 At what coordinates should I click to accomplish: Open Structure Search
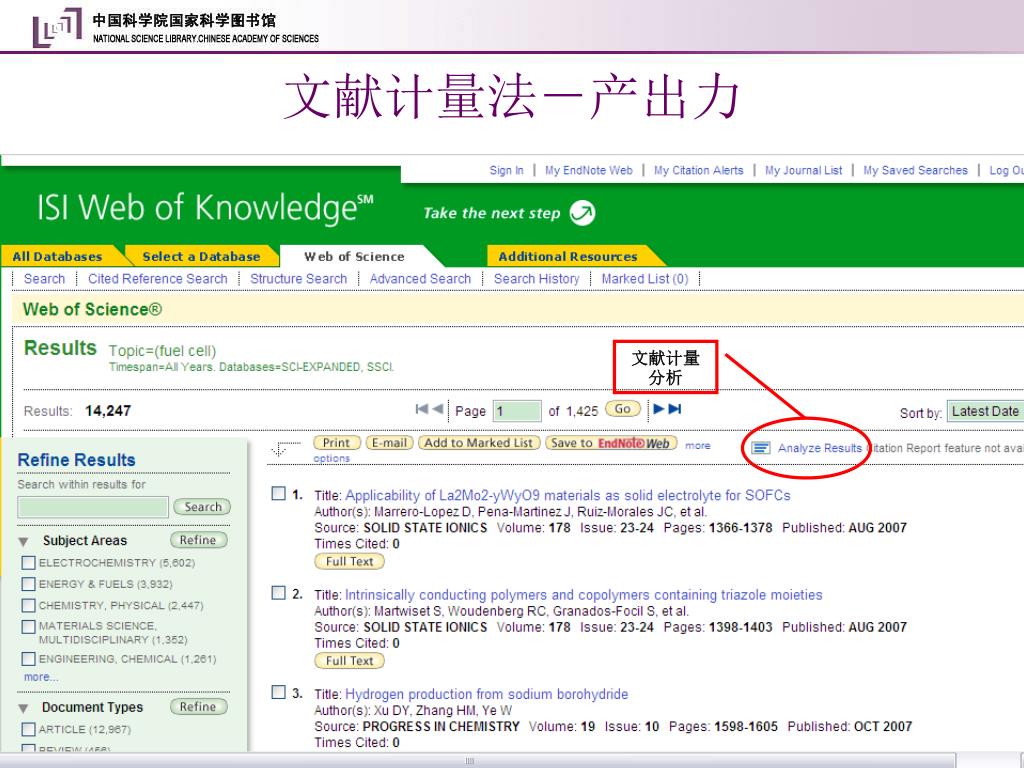pos(298,279)
